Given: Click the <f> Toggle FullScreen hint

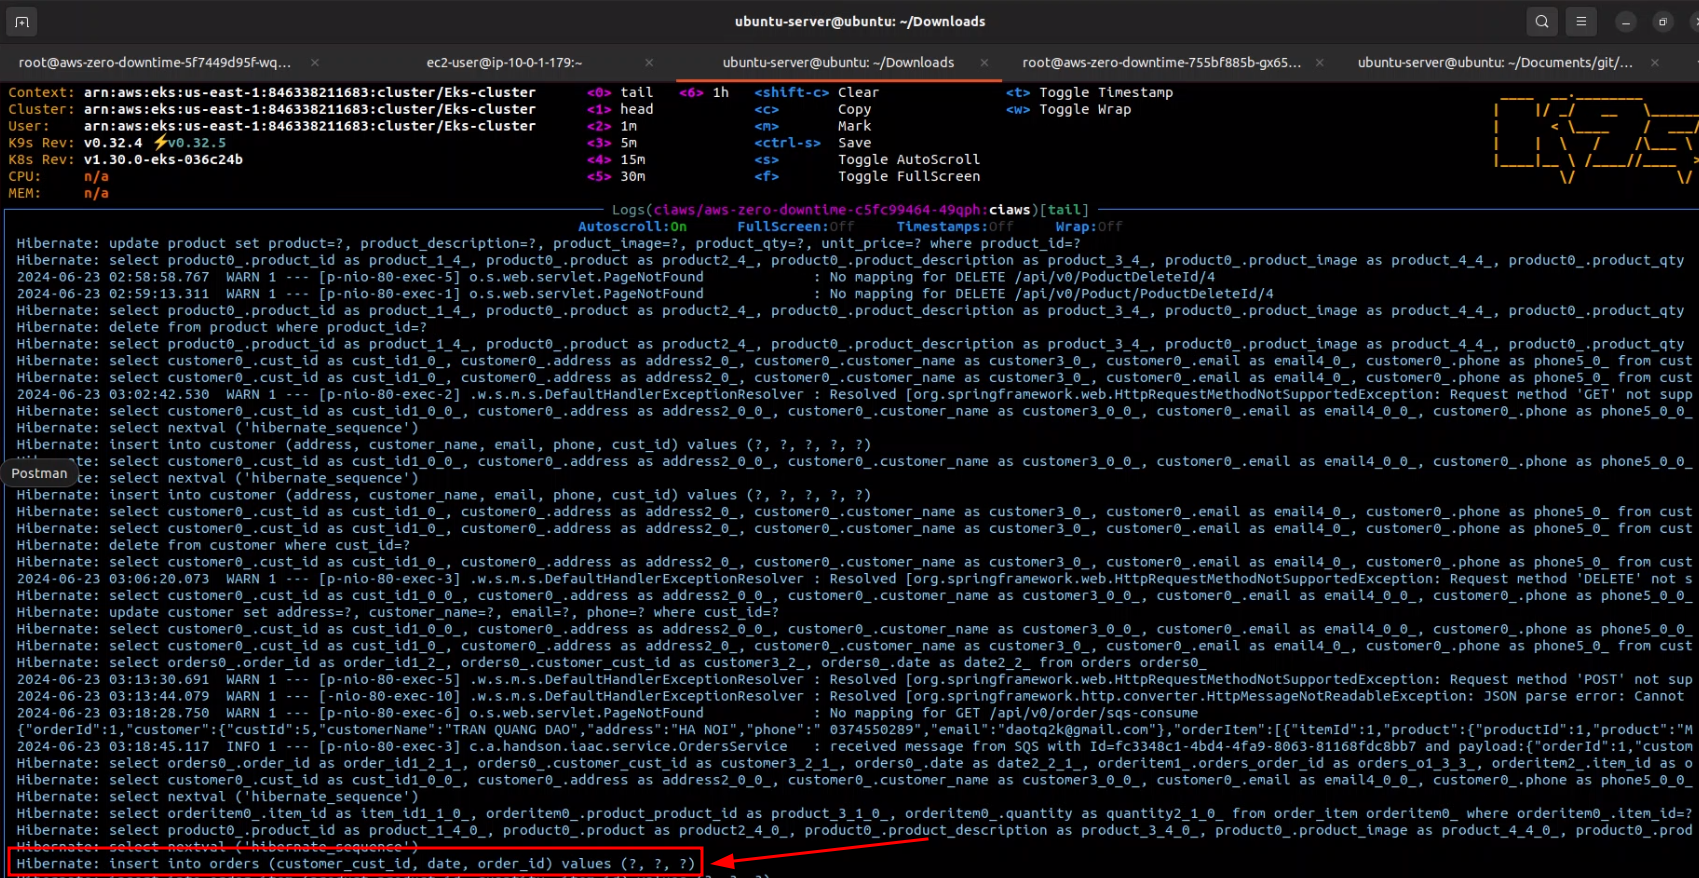Looking at the screenshot, I should pyautogui.click(x=867, y=176).
